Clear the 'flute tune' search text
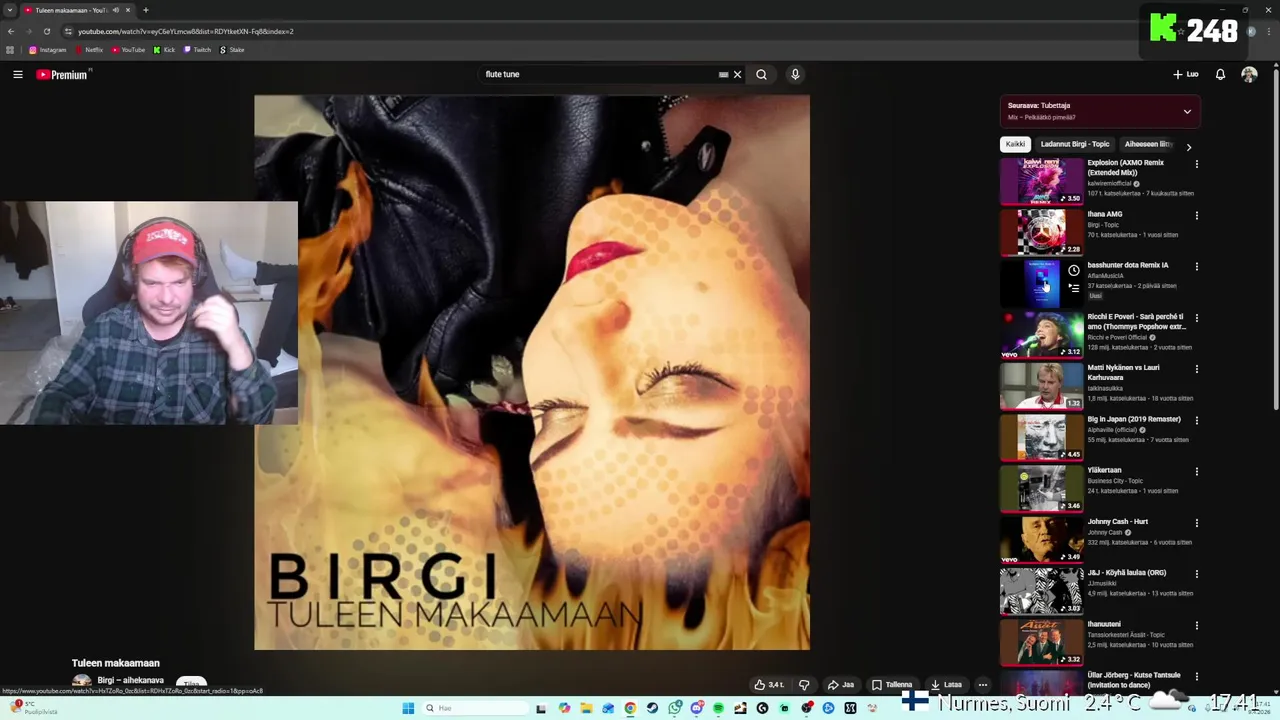The height and width of the screenshot is (720, 1280). pyautogui.click(x=737, y=74)
